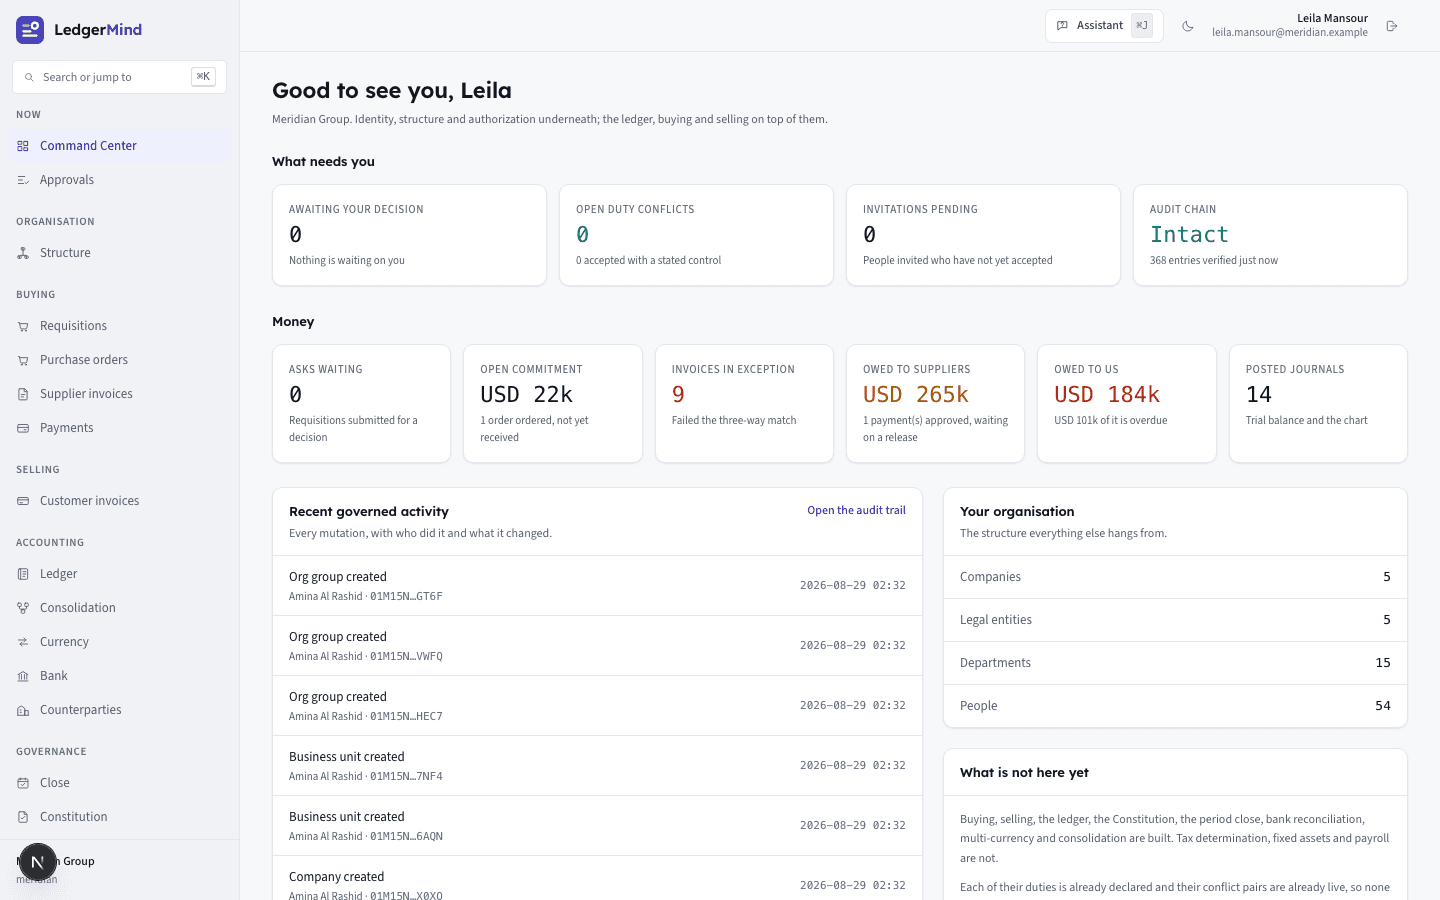Open the Assistant panel

1104,26
